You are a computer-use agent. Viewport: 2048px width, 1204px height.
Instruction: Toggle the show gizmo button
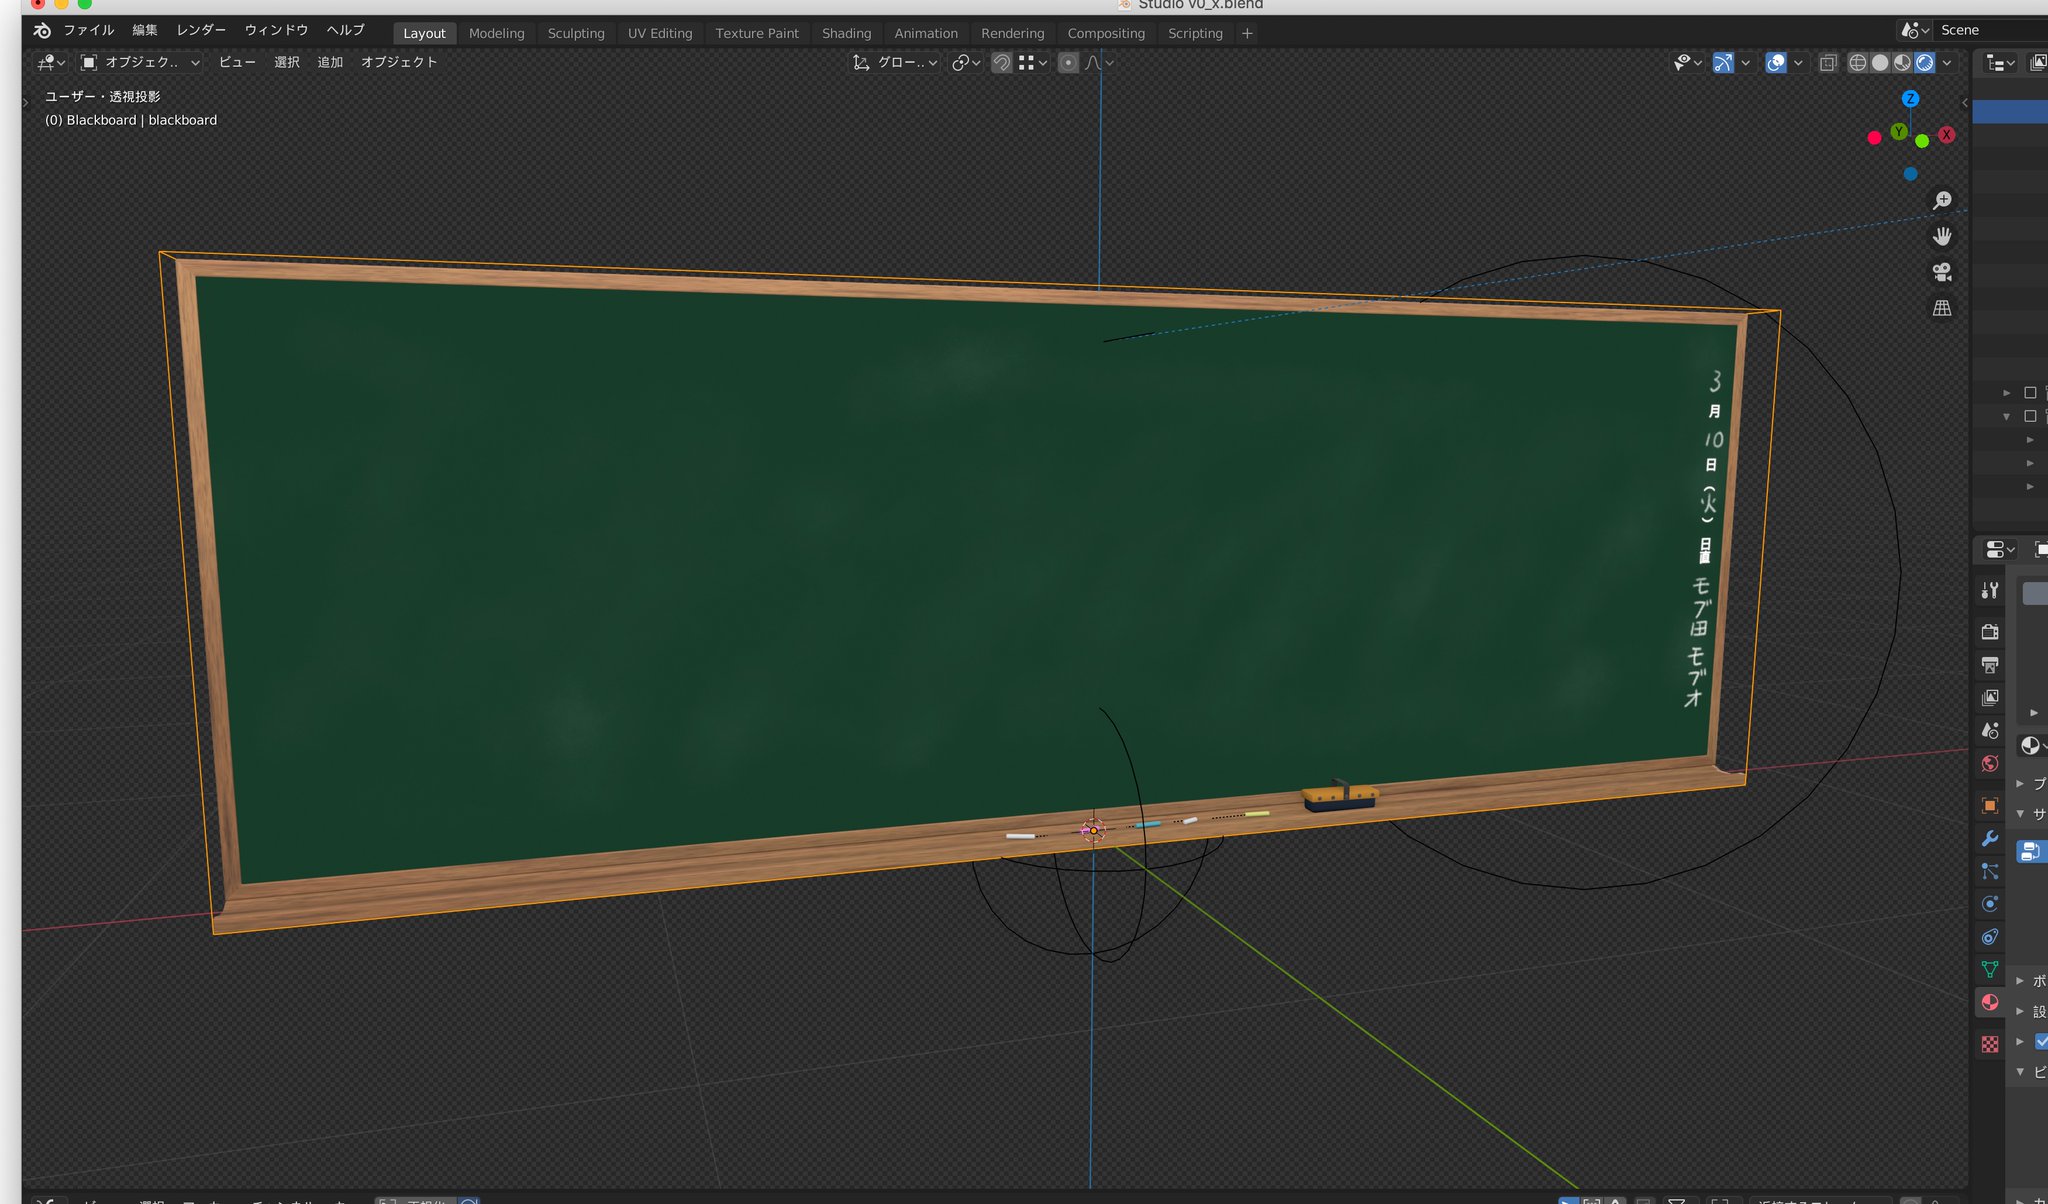[x=1723, y=63]
